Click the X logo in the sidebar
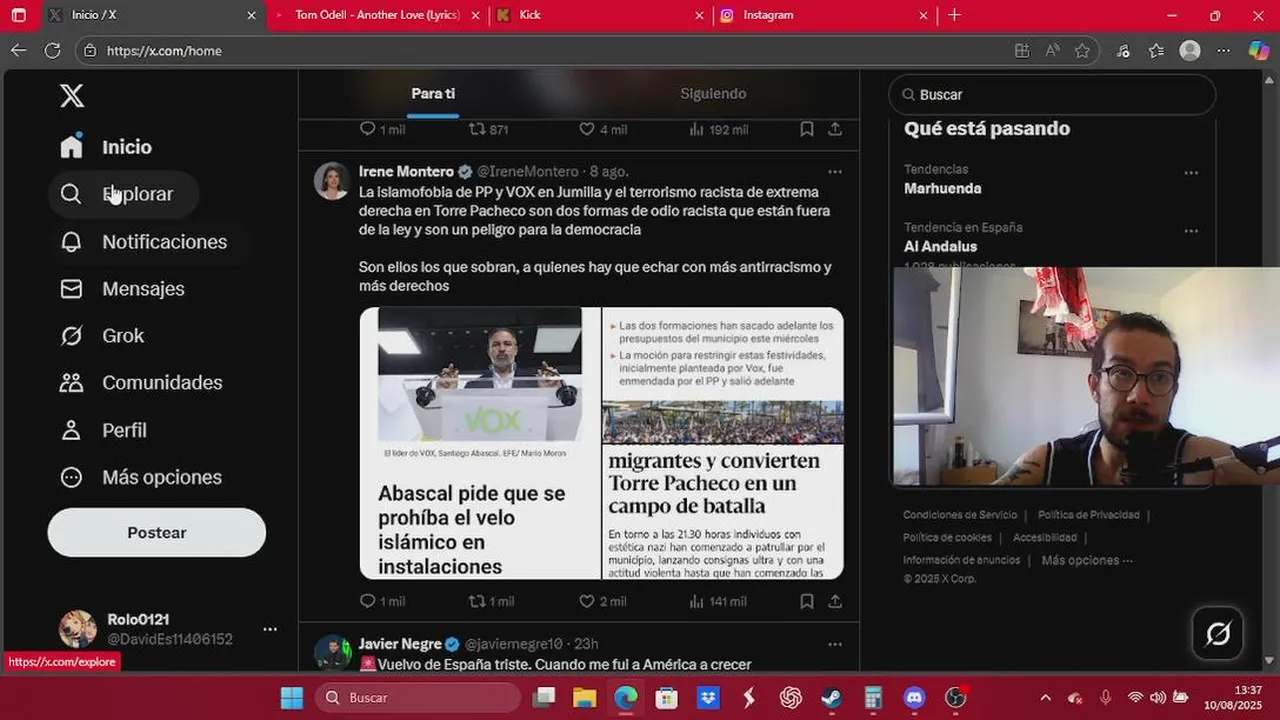1280x720 pixels. 71,96
